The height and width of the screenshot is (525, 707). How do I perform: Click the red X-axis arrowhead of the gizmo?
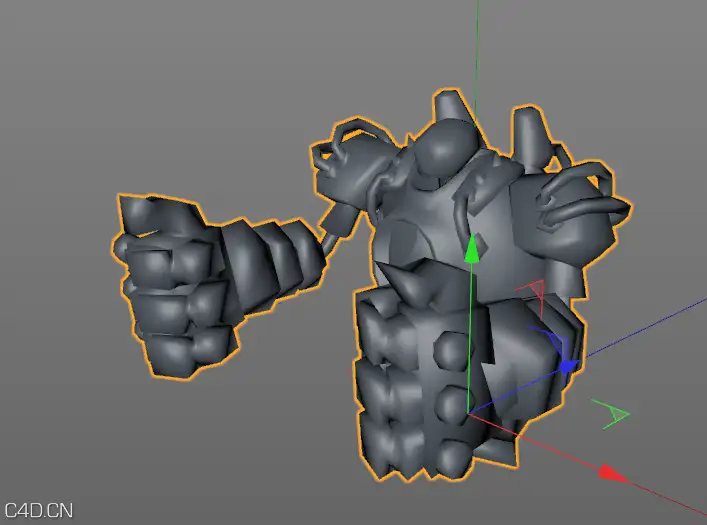pos(613,472)
